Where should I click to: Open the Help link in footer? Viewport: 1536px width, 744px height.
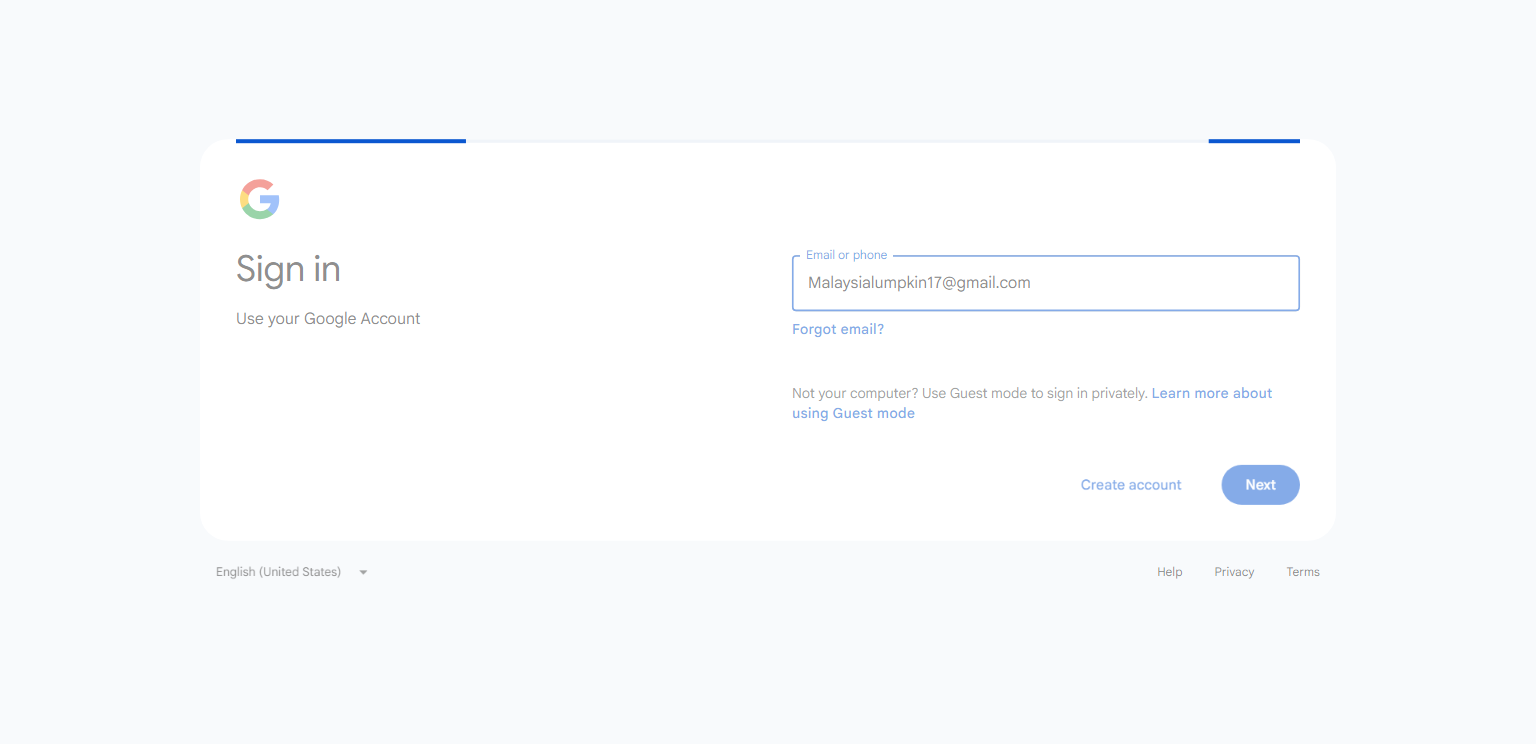(x=1170, y=572)
